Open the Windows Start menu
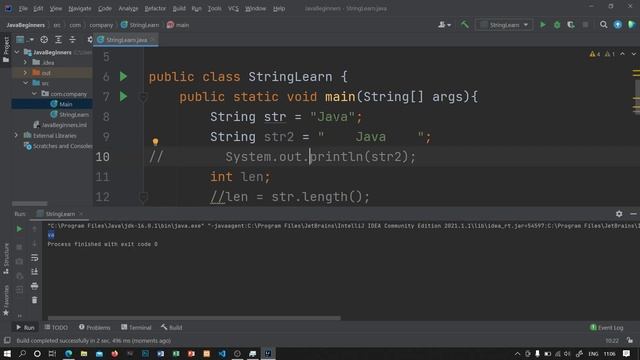Image resolution: width=640 pixels, height=360 pixels. 7,353
